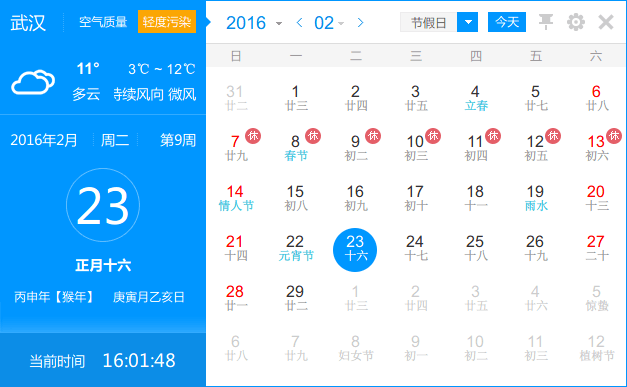Click the cloudy weather icon
Image resolution: width=627 pixels, height=387 pixels.
click(x=33, y=82)
